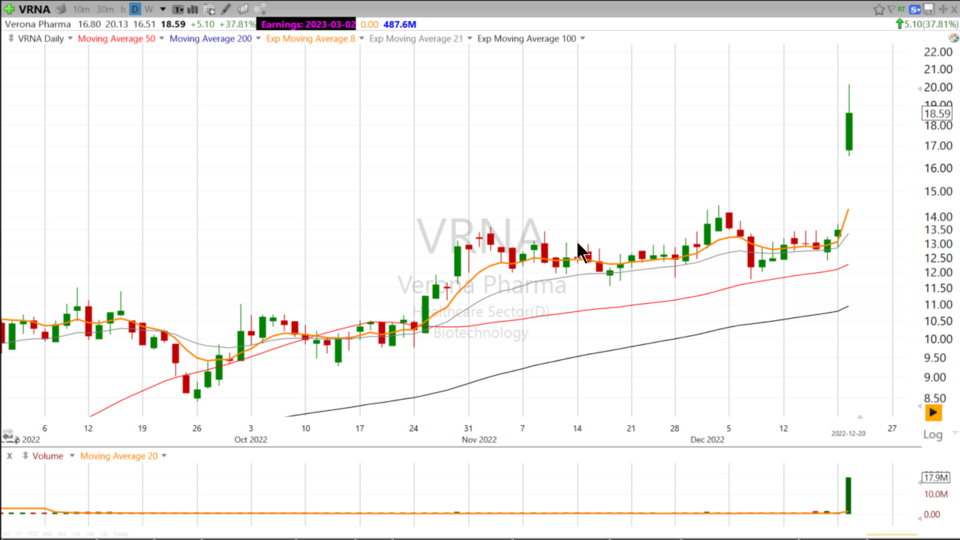960x540 pixels.
Task: Open Exp Moving Average 100 dropdown
Action: pos(582,39)
